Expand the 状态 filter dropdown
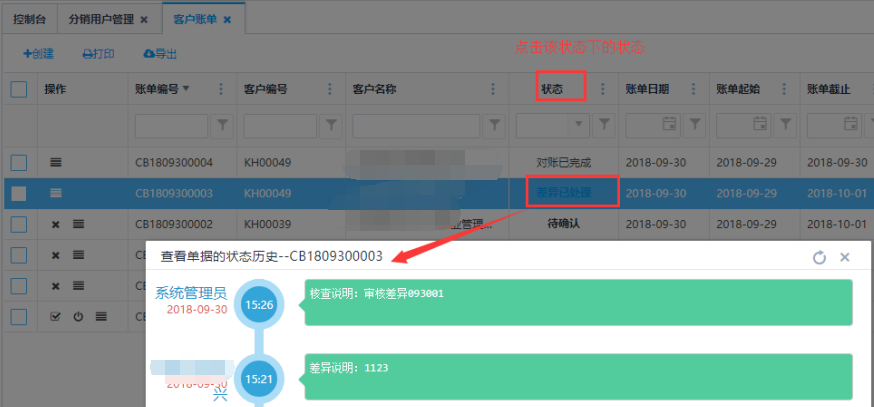Viewport: 874px width, 407px height. tap(577, 124)
